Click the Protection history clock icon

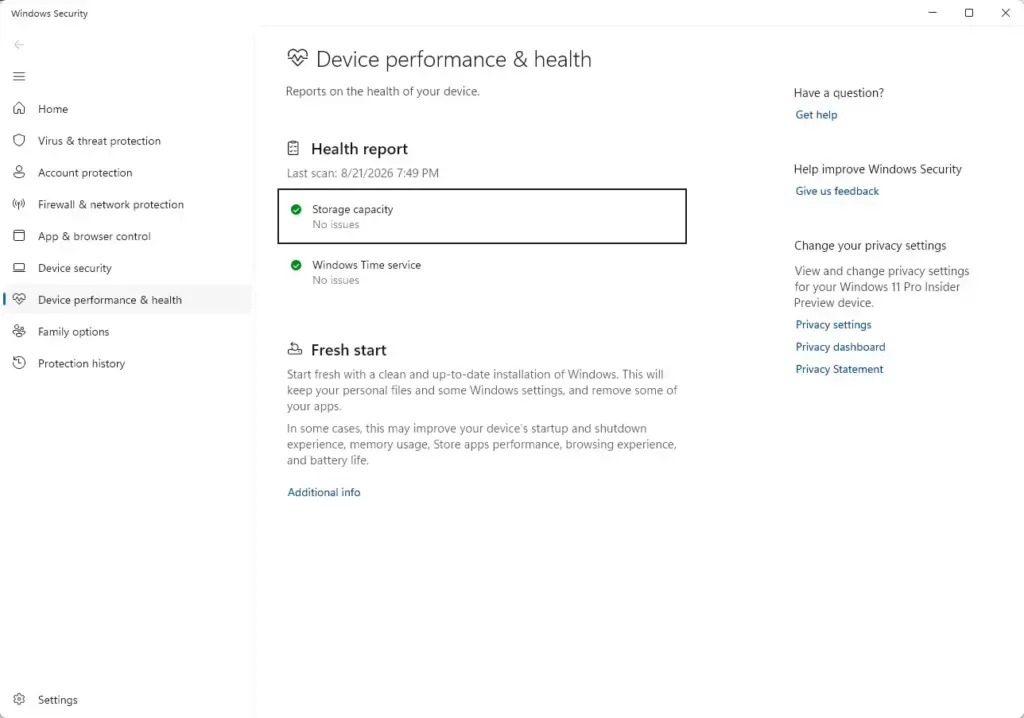coord(19,363)
